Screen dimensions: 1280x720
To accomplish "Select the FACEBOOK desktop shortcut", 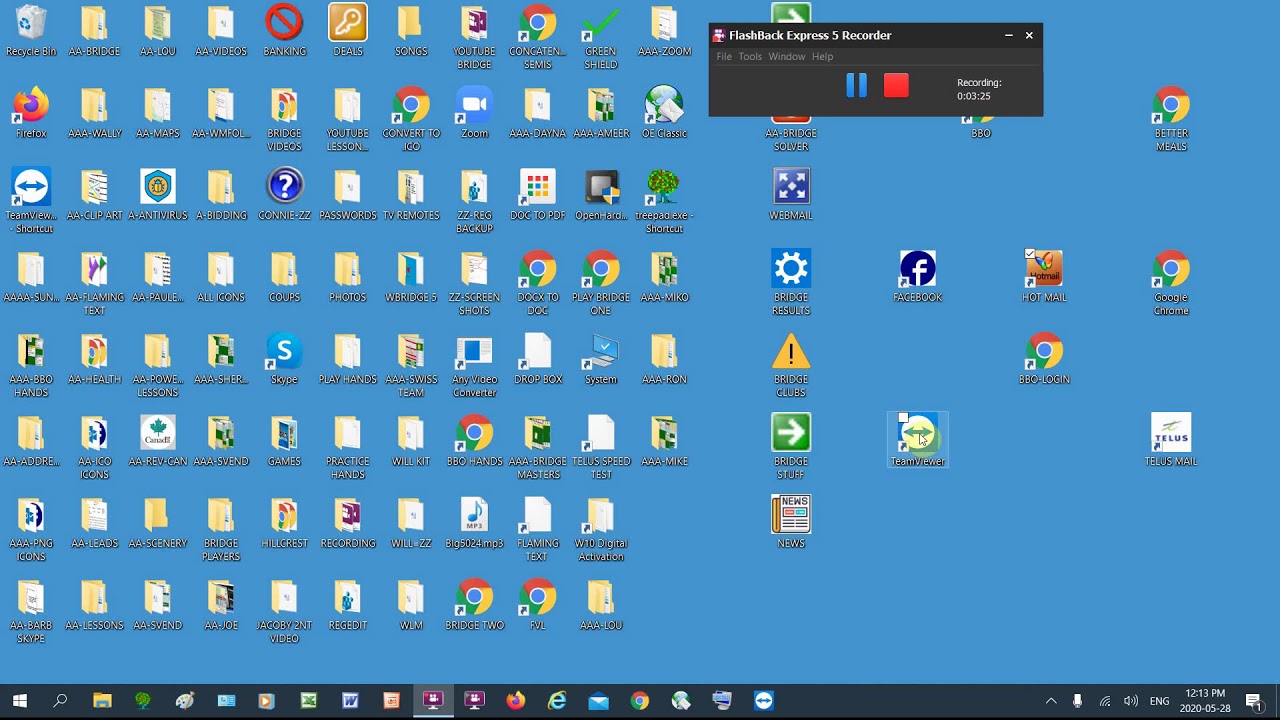I will (917, 277).
